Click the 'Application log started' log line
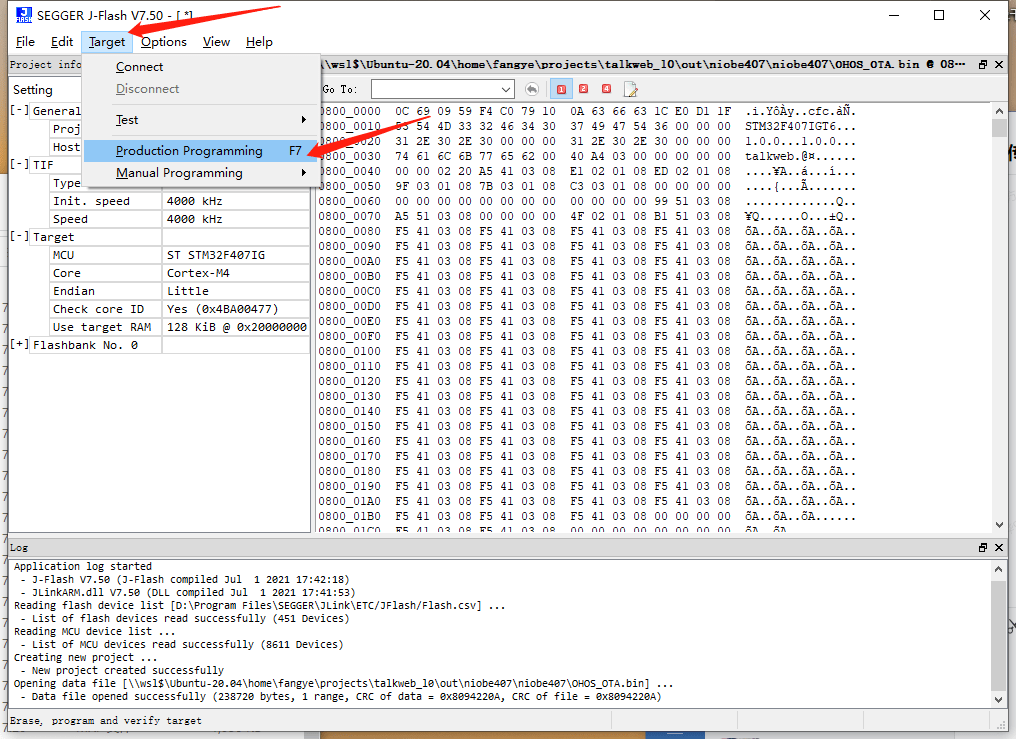The image size is (1016, 739). pos(83,566)
